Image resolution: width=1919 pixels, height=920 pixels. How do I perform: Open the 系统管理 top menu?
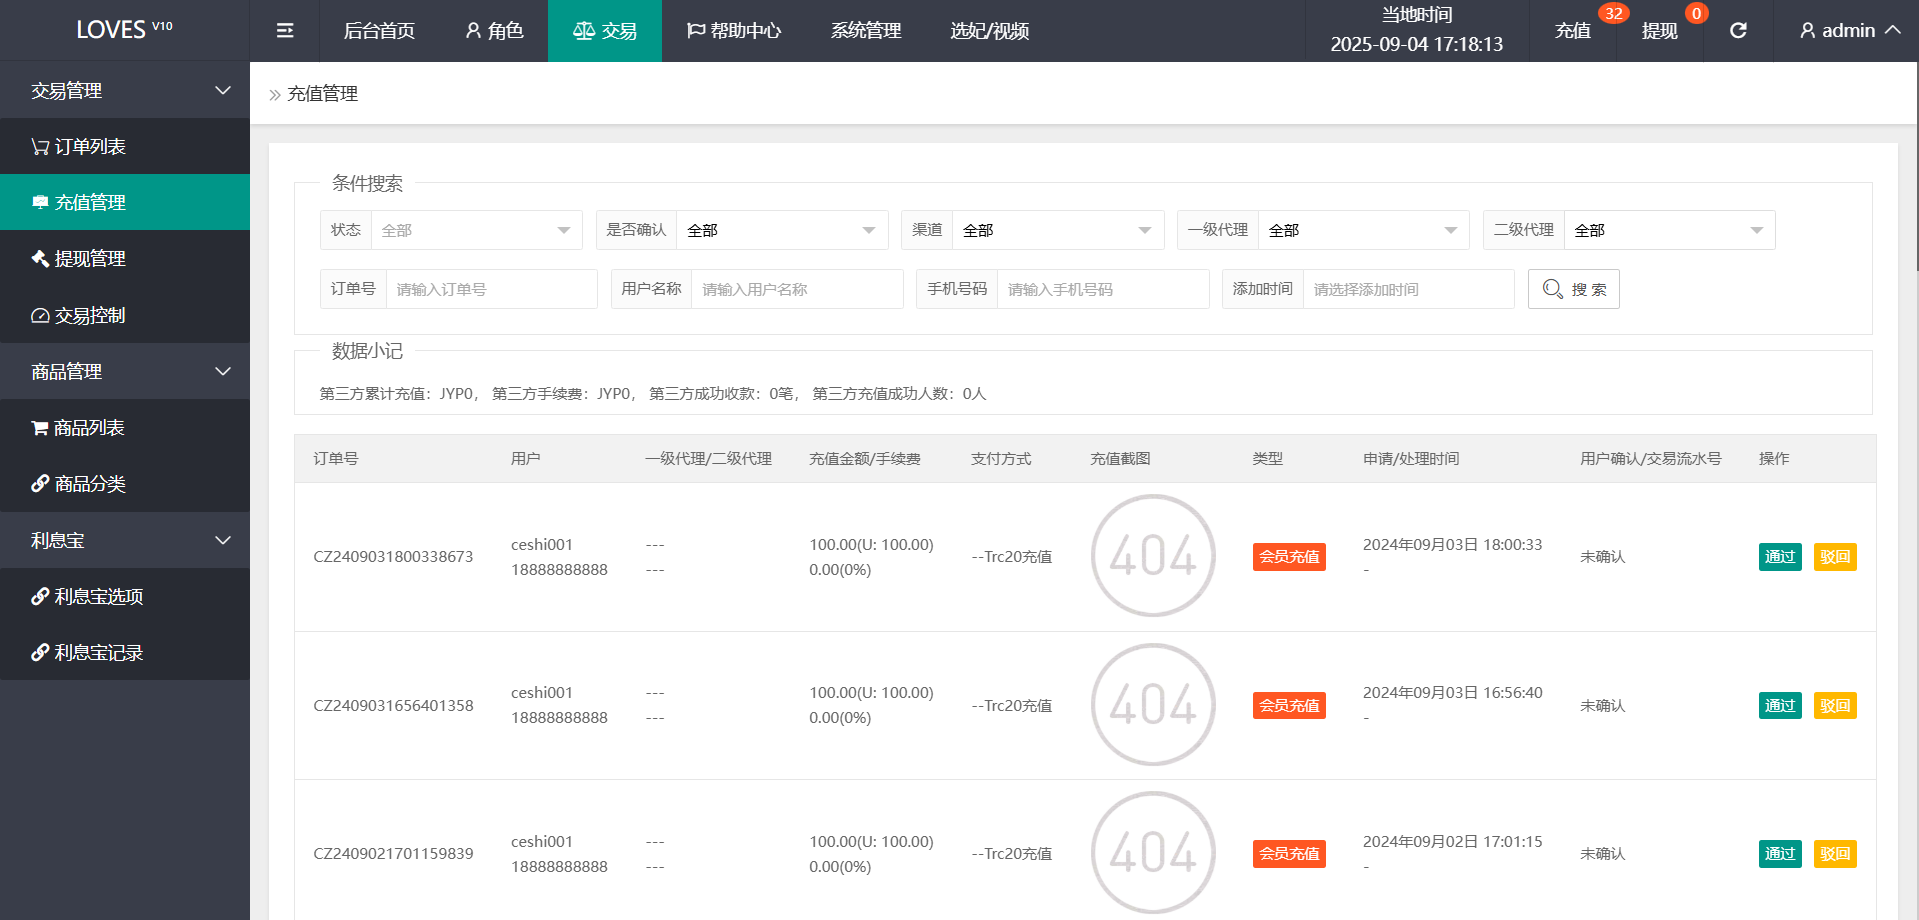(866, 31)
